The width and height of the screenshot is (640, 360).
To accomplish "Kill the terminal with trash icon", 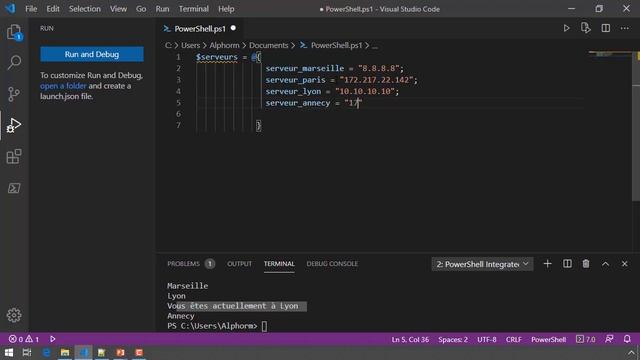I will 586,264.
